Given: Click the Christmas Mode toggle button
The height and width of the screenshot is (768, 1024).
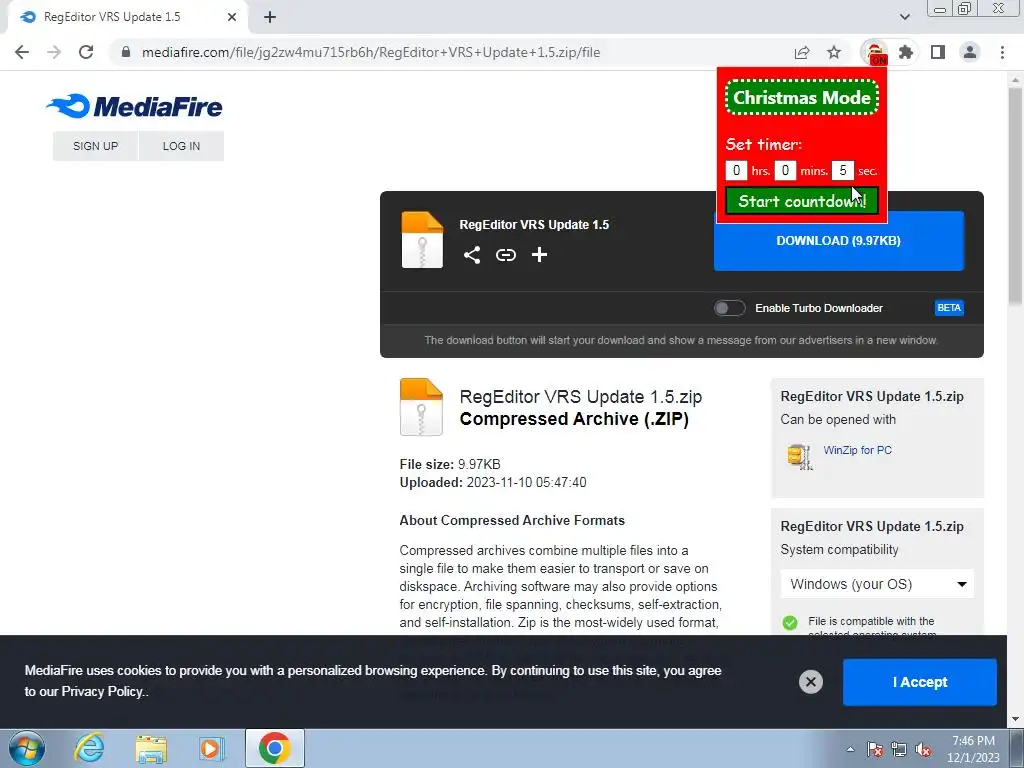Looking at the screenshot, I should point(801,97).
